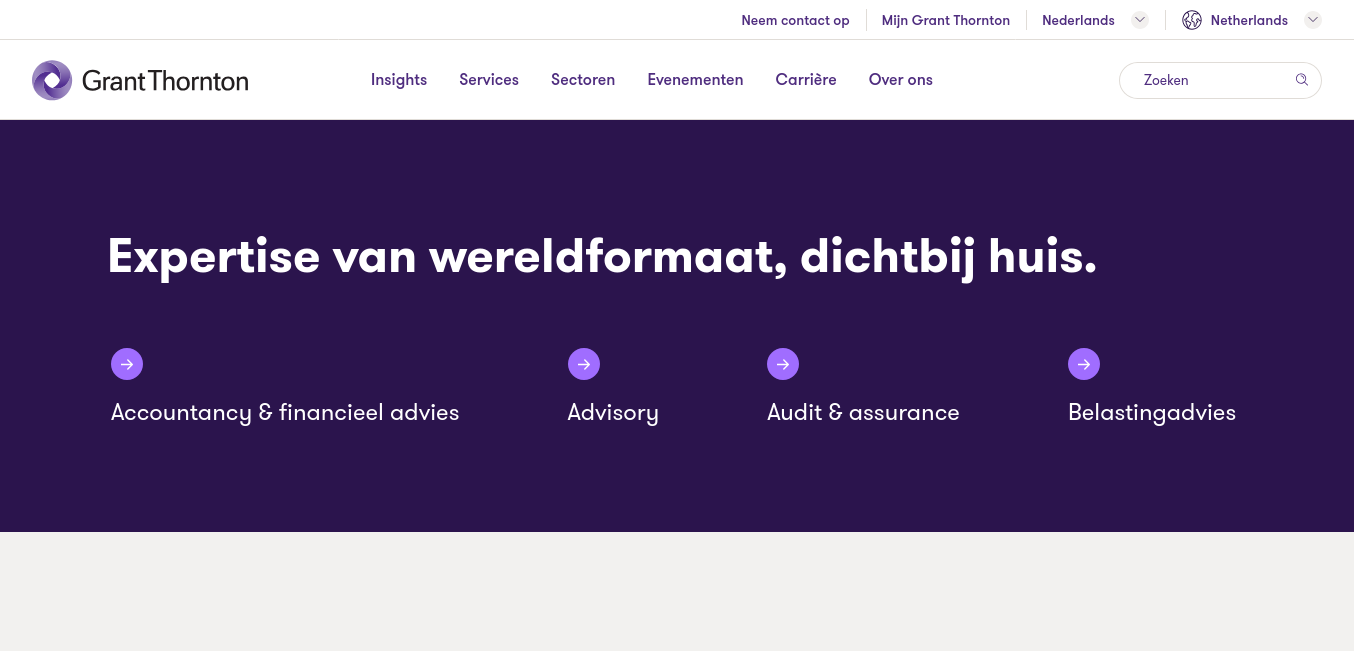Image resolution: width=1366 pixels, height=651 pixels.
Task: Open the Services menu
Action: (x=489, y=80)
